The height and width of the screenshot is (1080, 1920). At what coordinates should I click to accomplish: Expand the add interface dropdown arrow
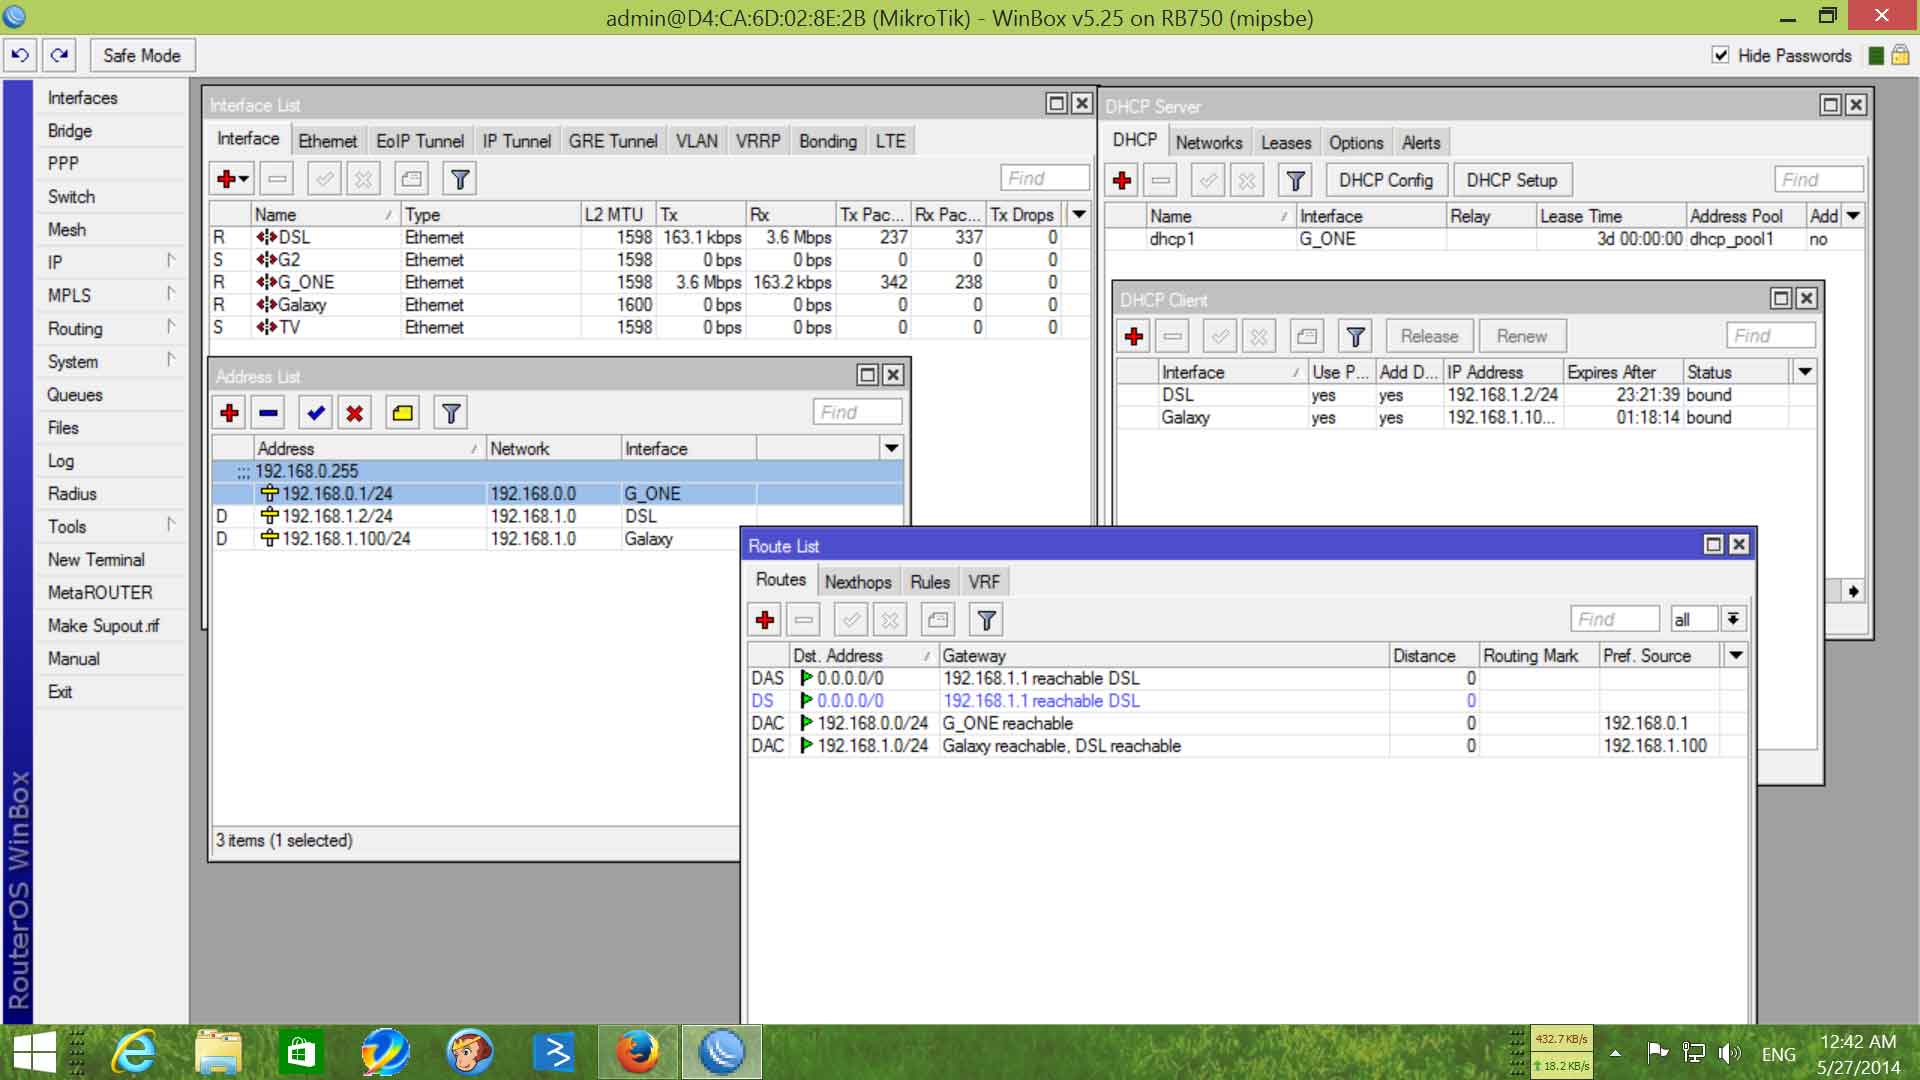click(x=244, y=179)
